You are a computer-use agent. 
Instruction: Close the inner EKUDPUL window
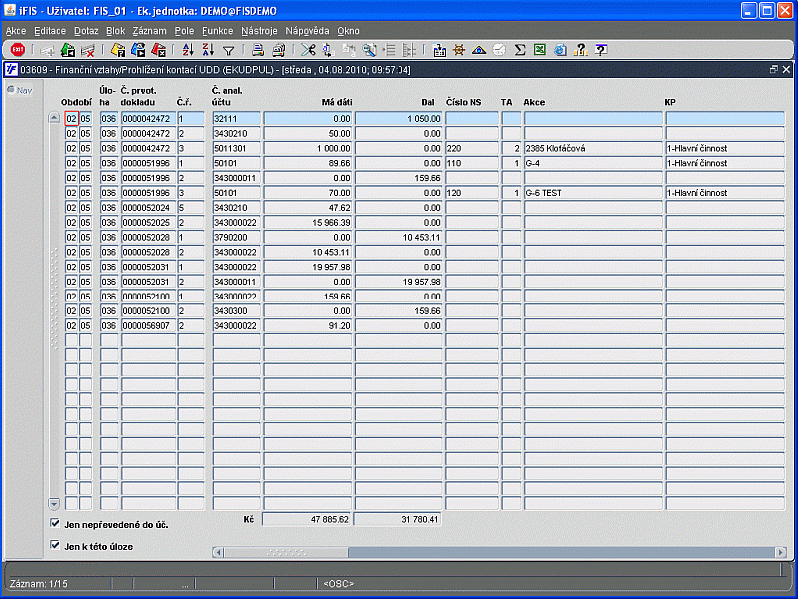(x=786, y=69)
